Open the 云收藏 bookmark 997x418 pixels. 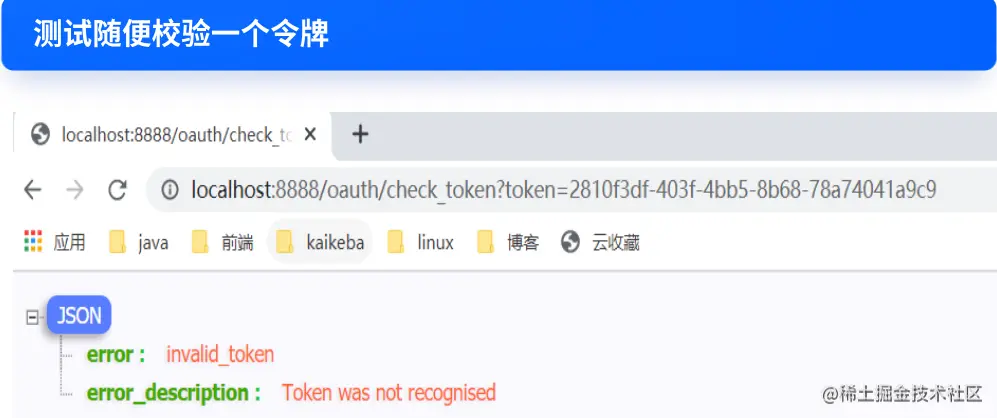point(600,242)
